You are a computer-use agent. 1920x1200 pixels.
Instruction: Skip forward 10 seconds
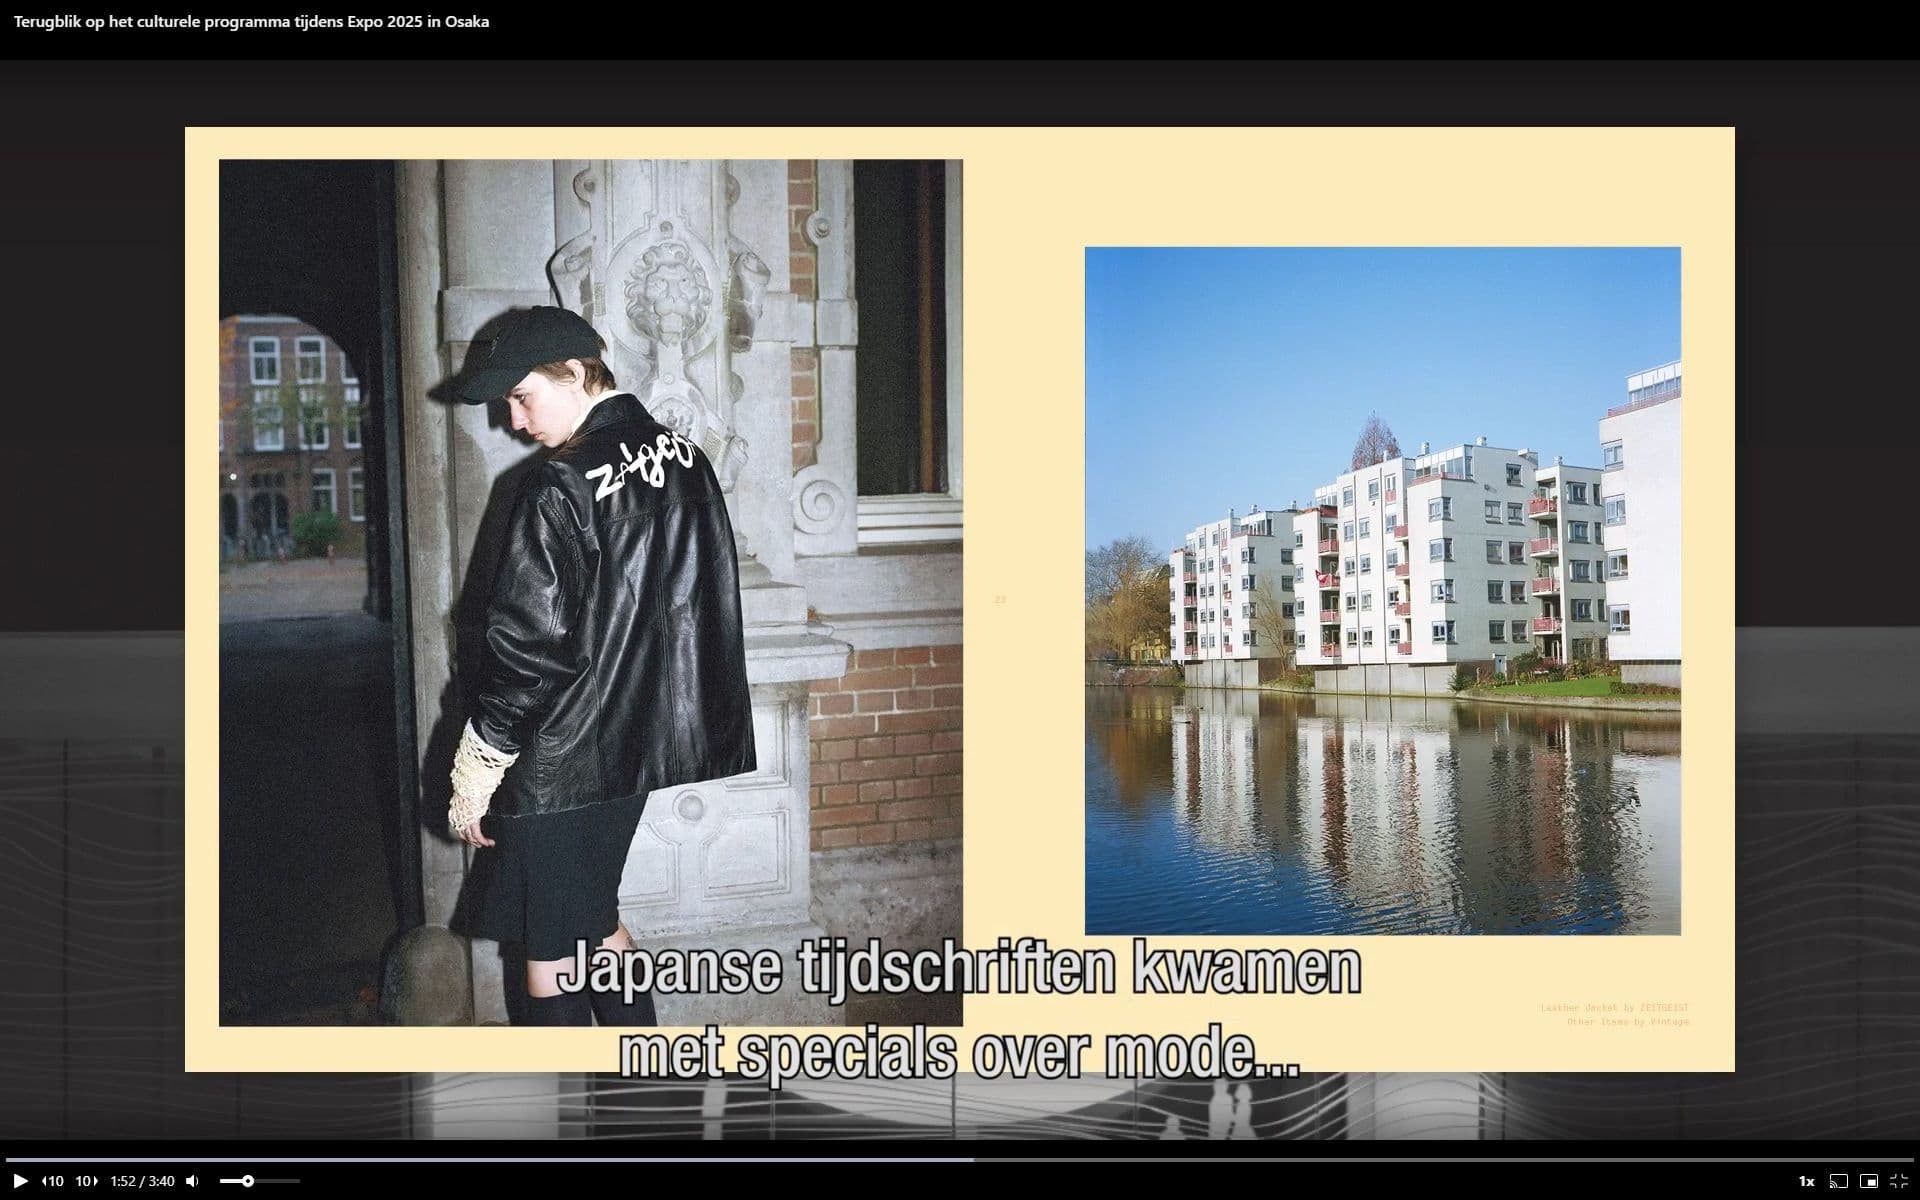(x=87, y=1181)
